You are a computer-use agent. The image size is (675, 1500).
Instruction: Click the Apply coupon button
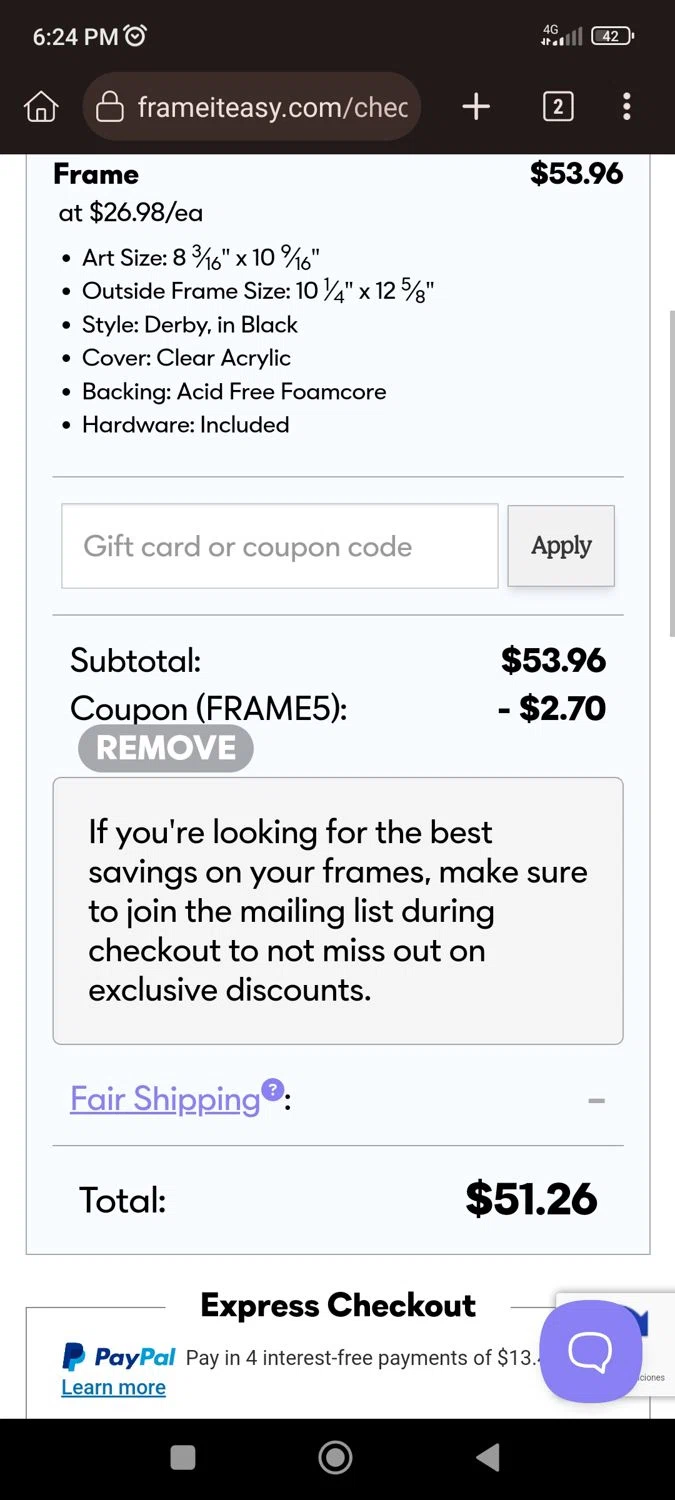click(x=561, y=546)
